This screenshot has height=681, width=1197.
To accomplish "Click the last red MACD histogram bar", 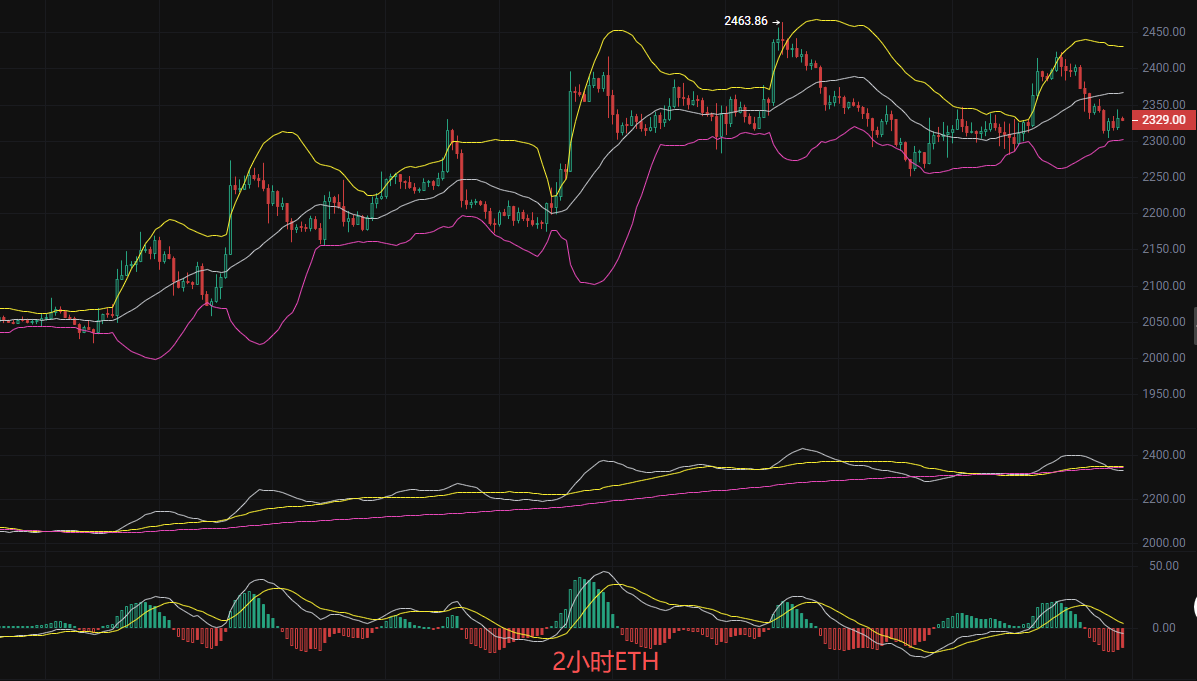I will (x=1122, y=638).
